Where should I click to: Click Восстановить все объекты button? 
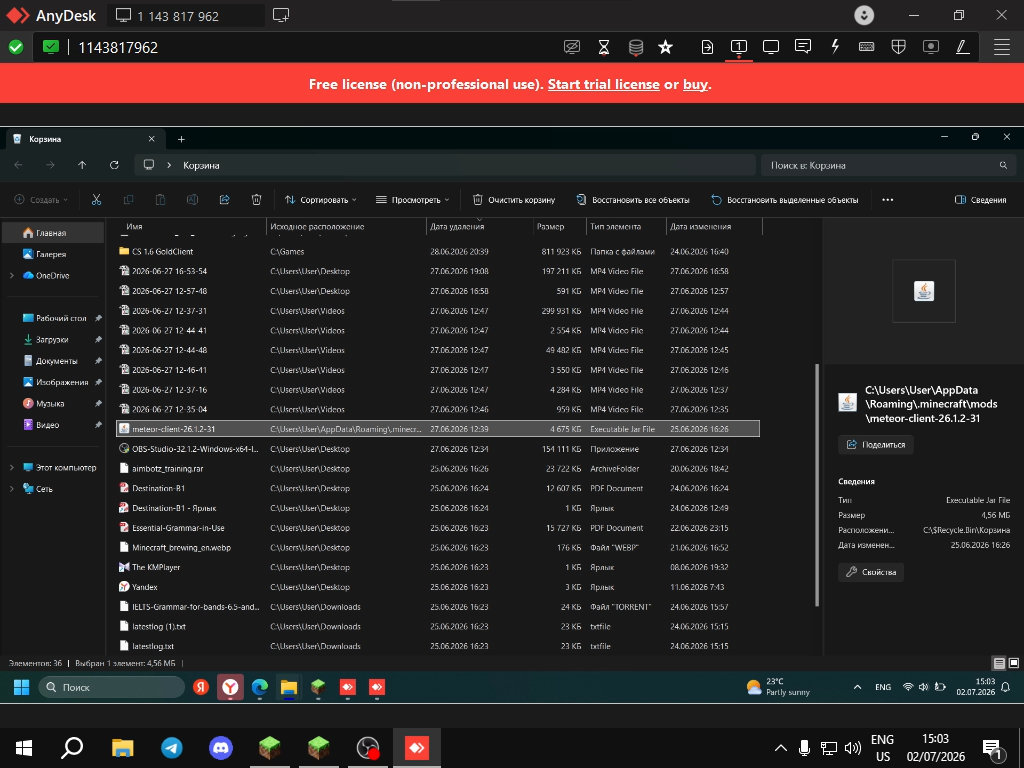click(633, 200)
